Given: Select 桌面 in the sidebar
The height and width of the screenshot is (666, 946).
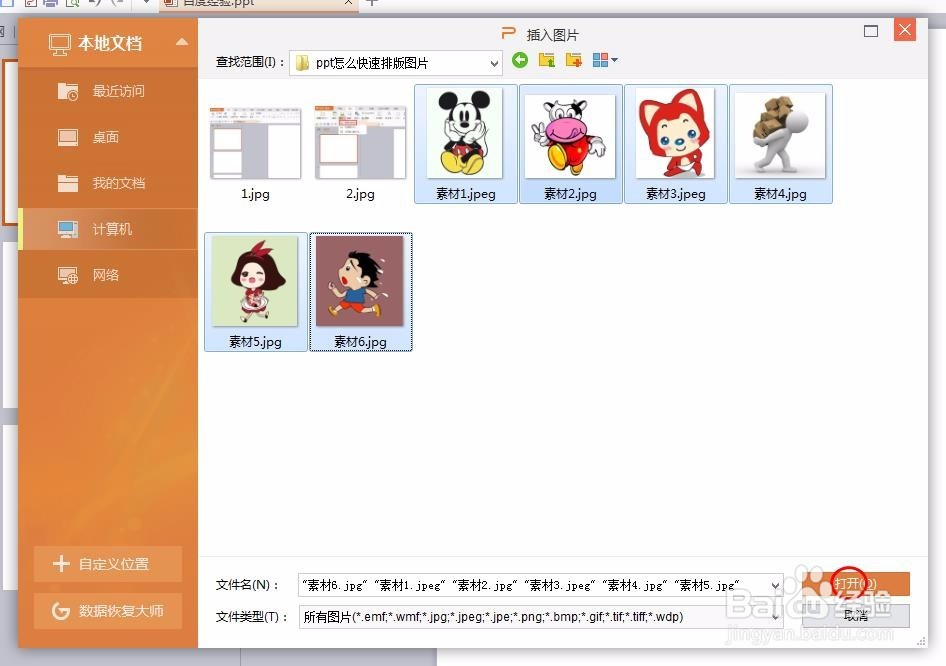Looking at the screenshot, I should pos(108,137).
